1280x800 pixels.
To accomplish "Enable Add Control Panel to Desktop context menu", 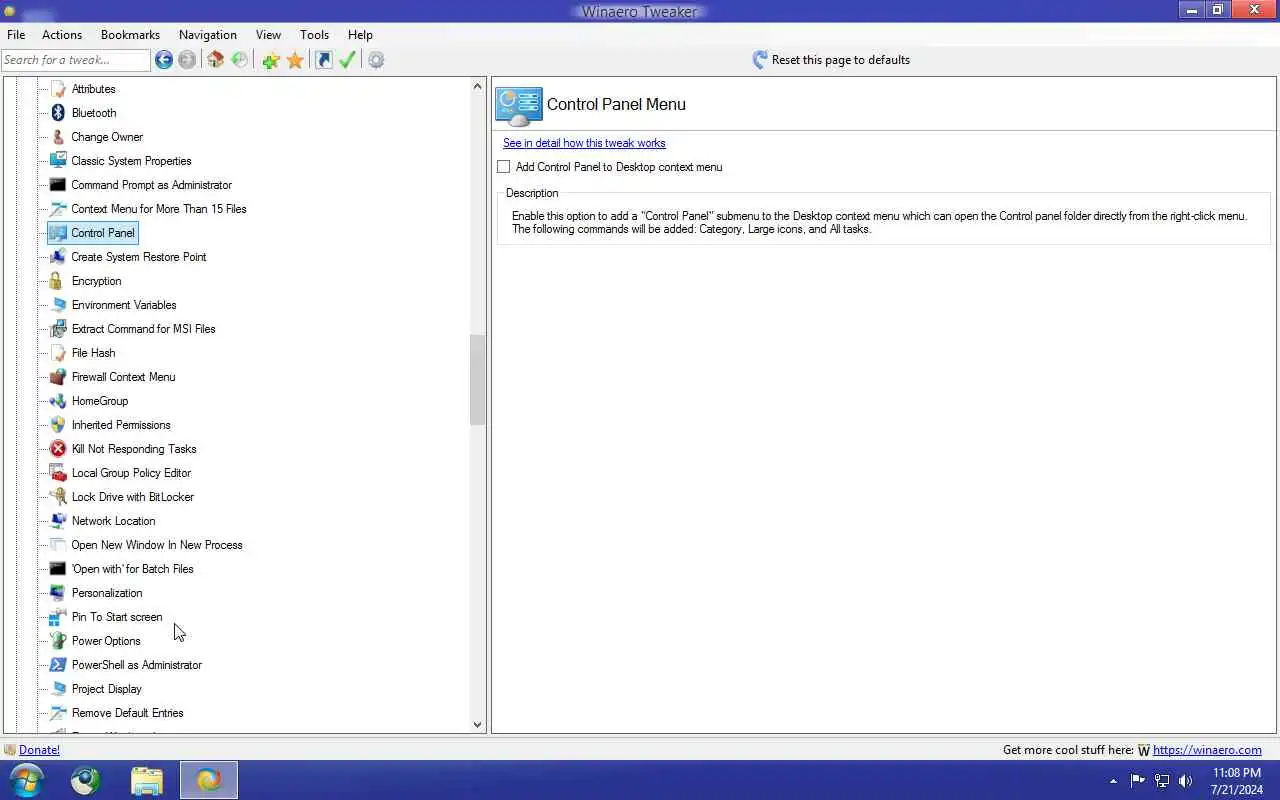I will 504,167.
